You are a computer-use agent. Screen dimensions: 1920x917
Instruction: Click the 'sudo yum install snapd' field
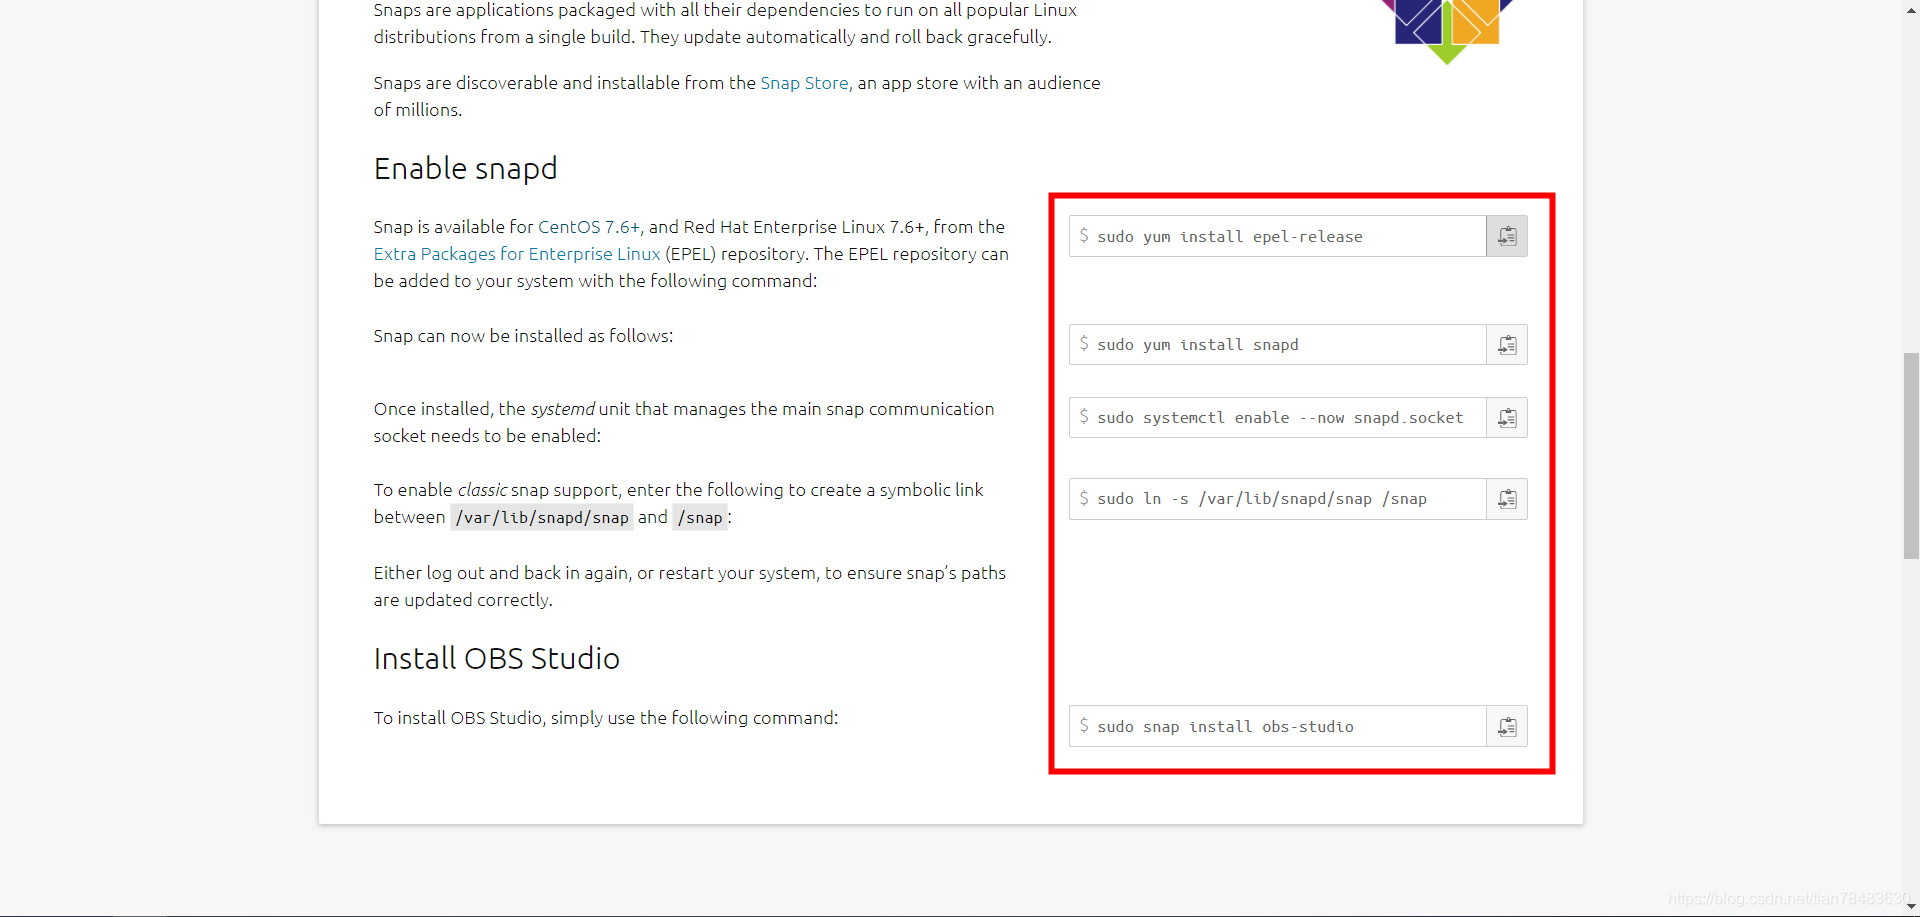pos(1277,345)
